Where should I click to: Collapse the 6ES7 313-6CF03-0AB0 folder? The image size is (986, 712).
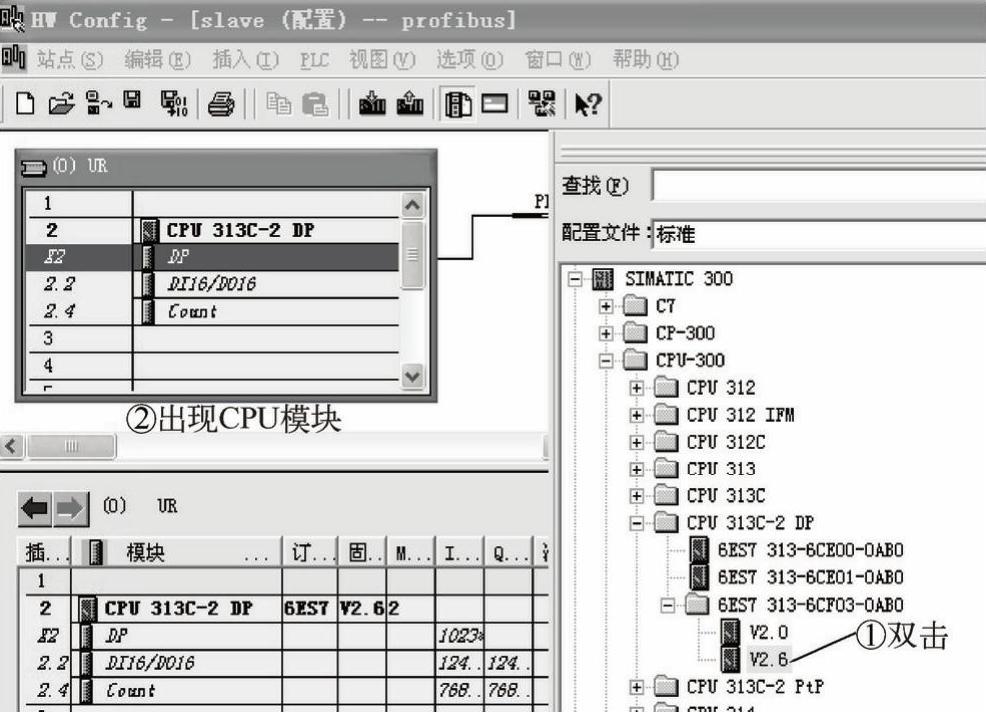(668, 606)
